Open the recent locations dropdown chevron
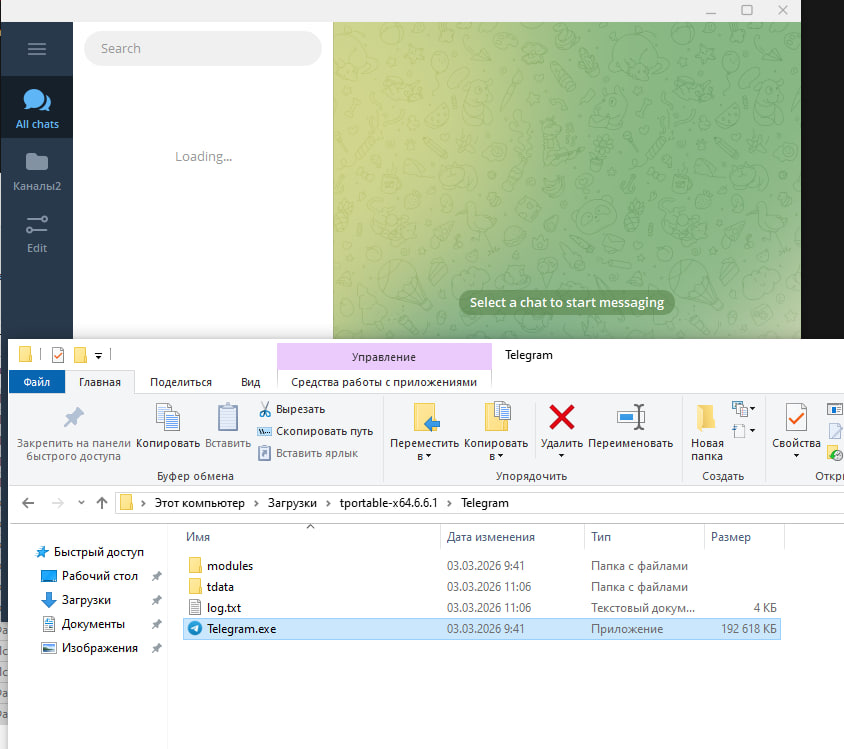 click(x=81, y=503)
